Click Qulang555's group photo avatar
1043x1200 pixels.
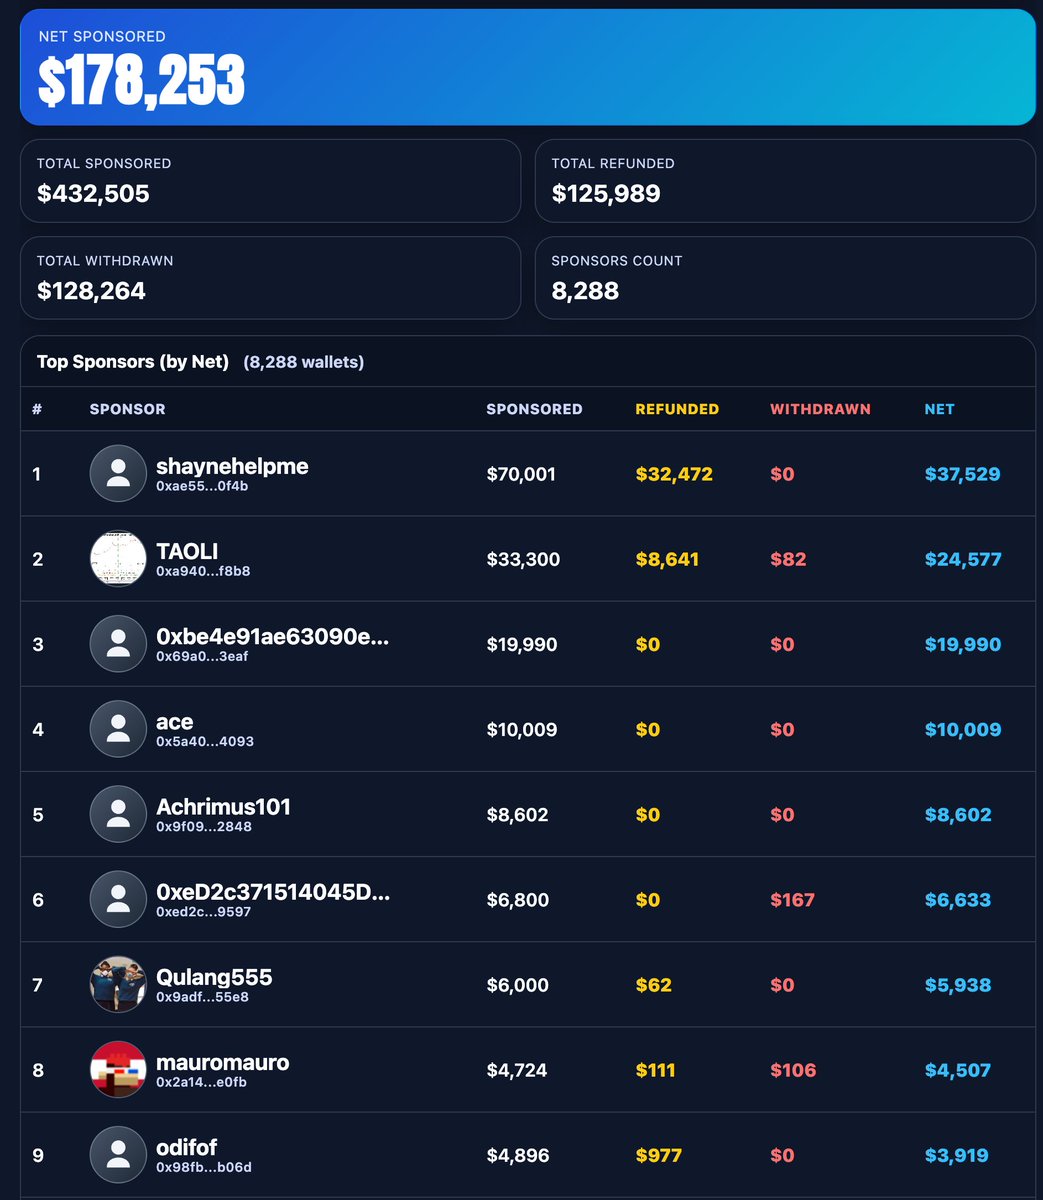pyautogui.click(x=118, y=984)
